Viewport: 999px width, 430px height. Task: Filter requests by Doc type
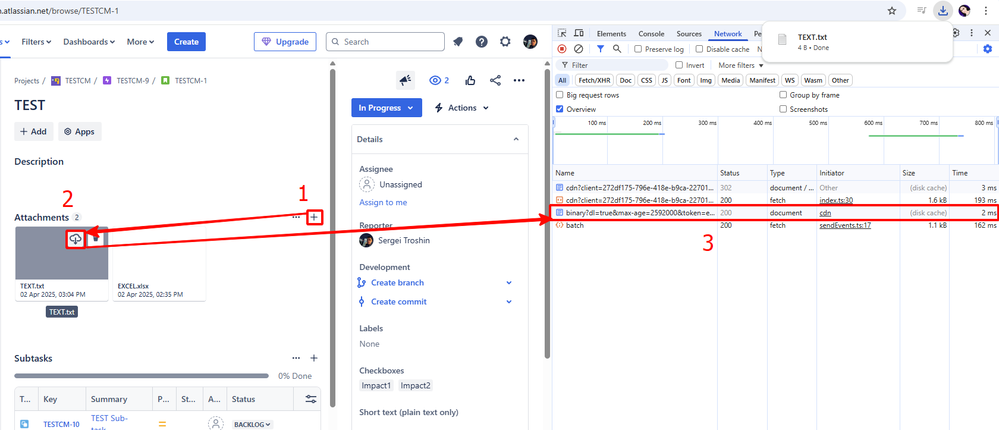click(626, 80)
